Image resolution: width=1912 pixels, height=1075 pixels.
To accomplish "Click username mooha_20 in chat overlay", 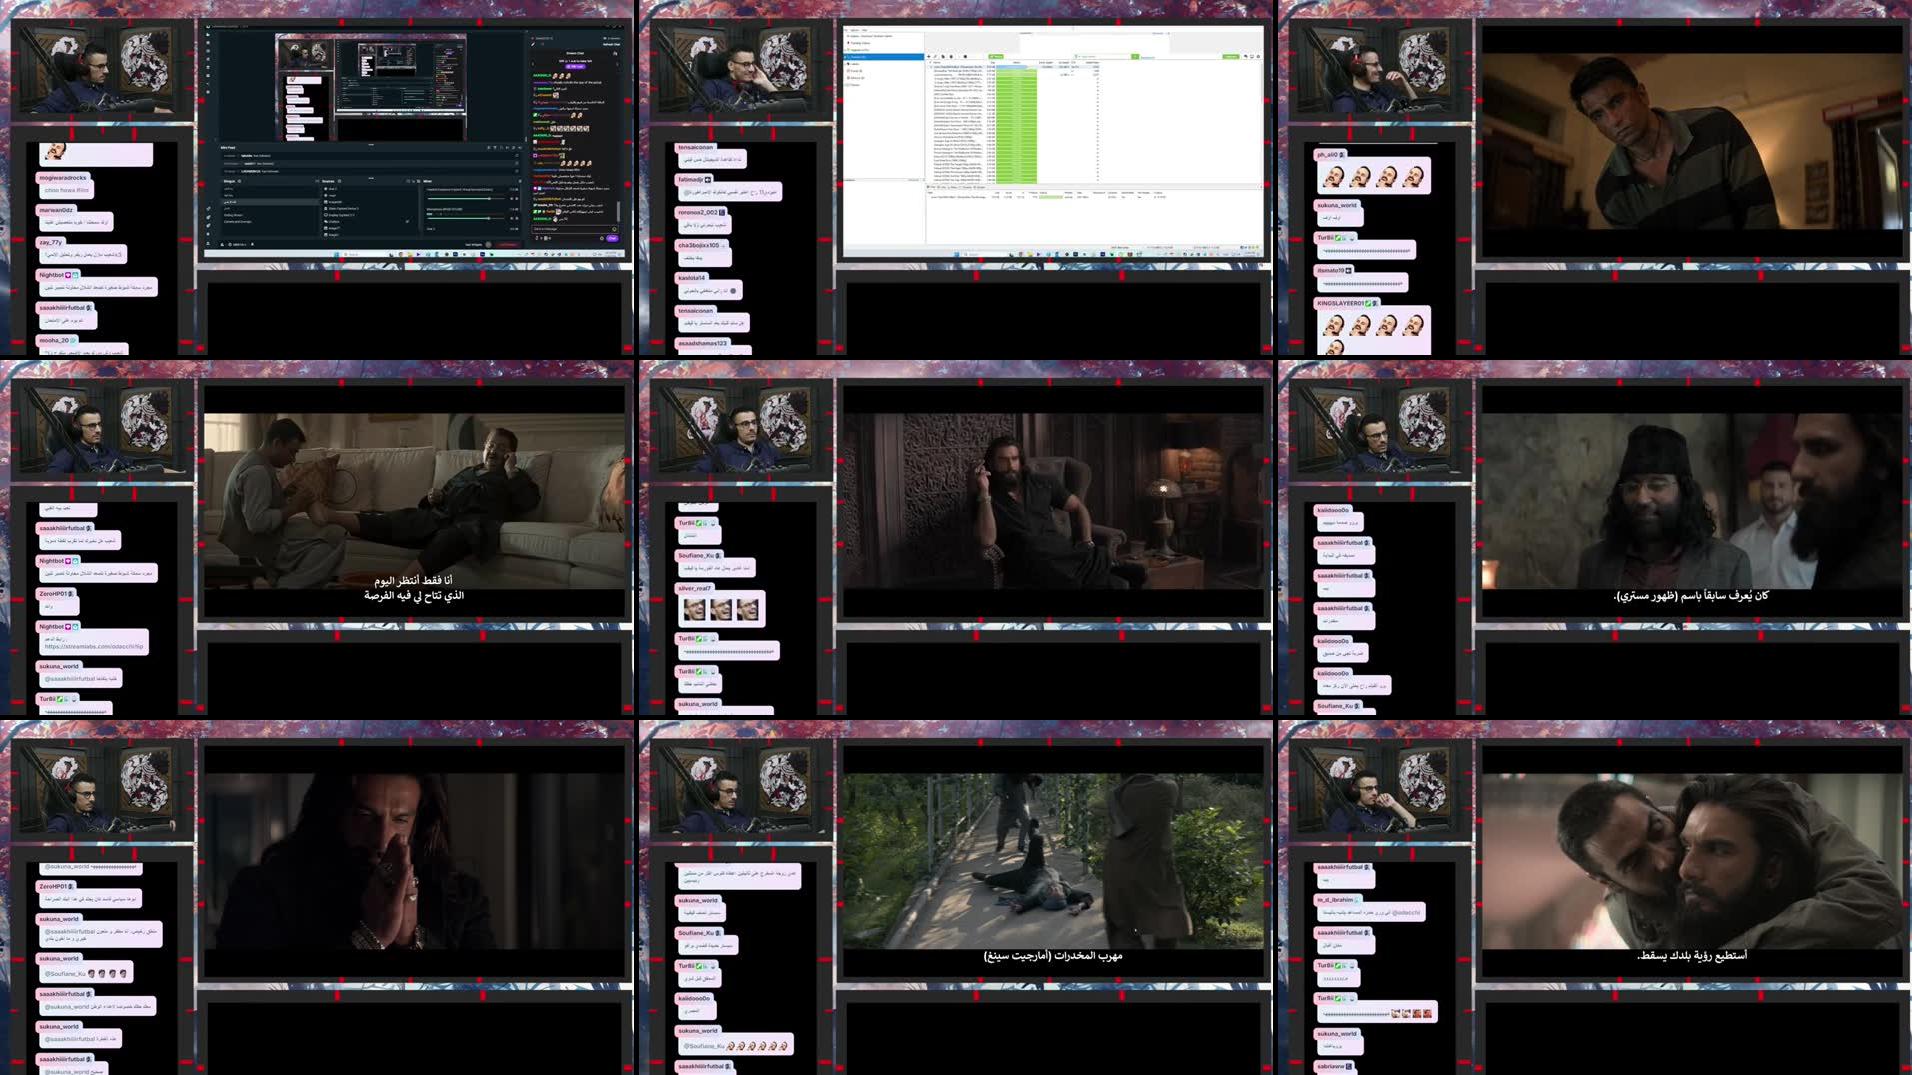I will (x=54, y=340).
